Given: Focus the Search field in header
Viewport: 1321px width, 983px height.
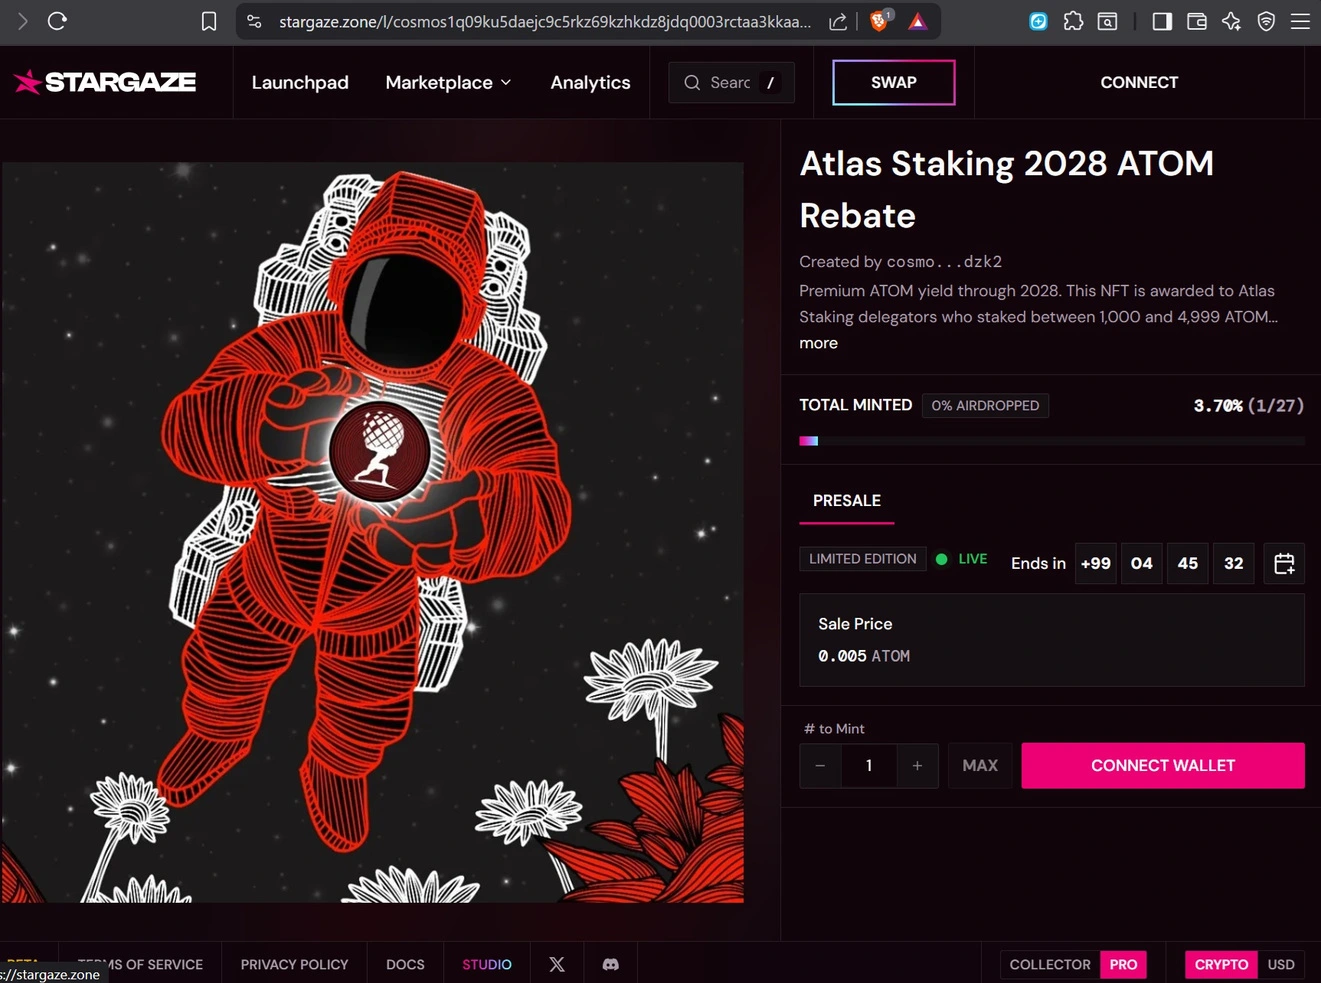Looking at the screenshot, I should [x=731, y=82].
